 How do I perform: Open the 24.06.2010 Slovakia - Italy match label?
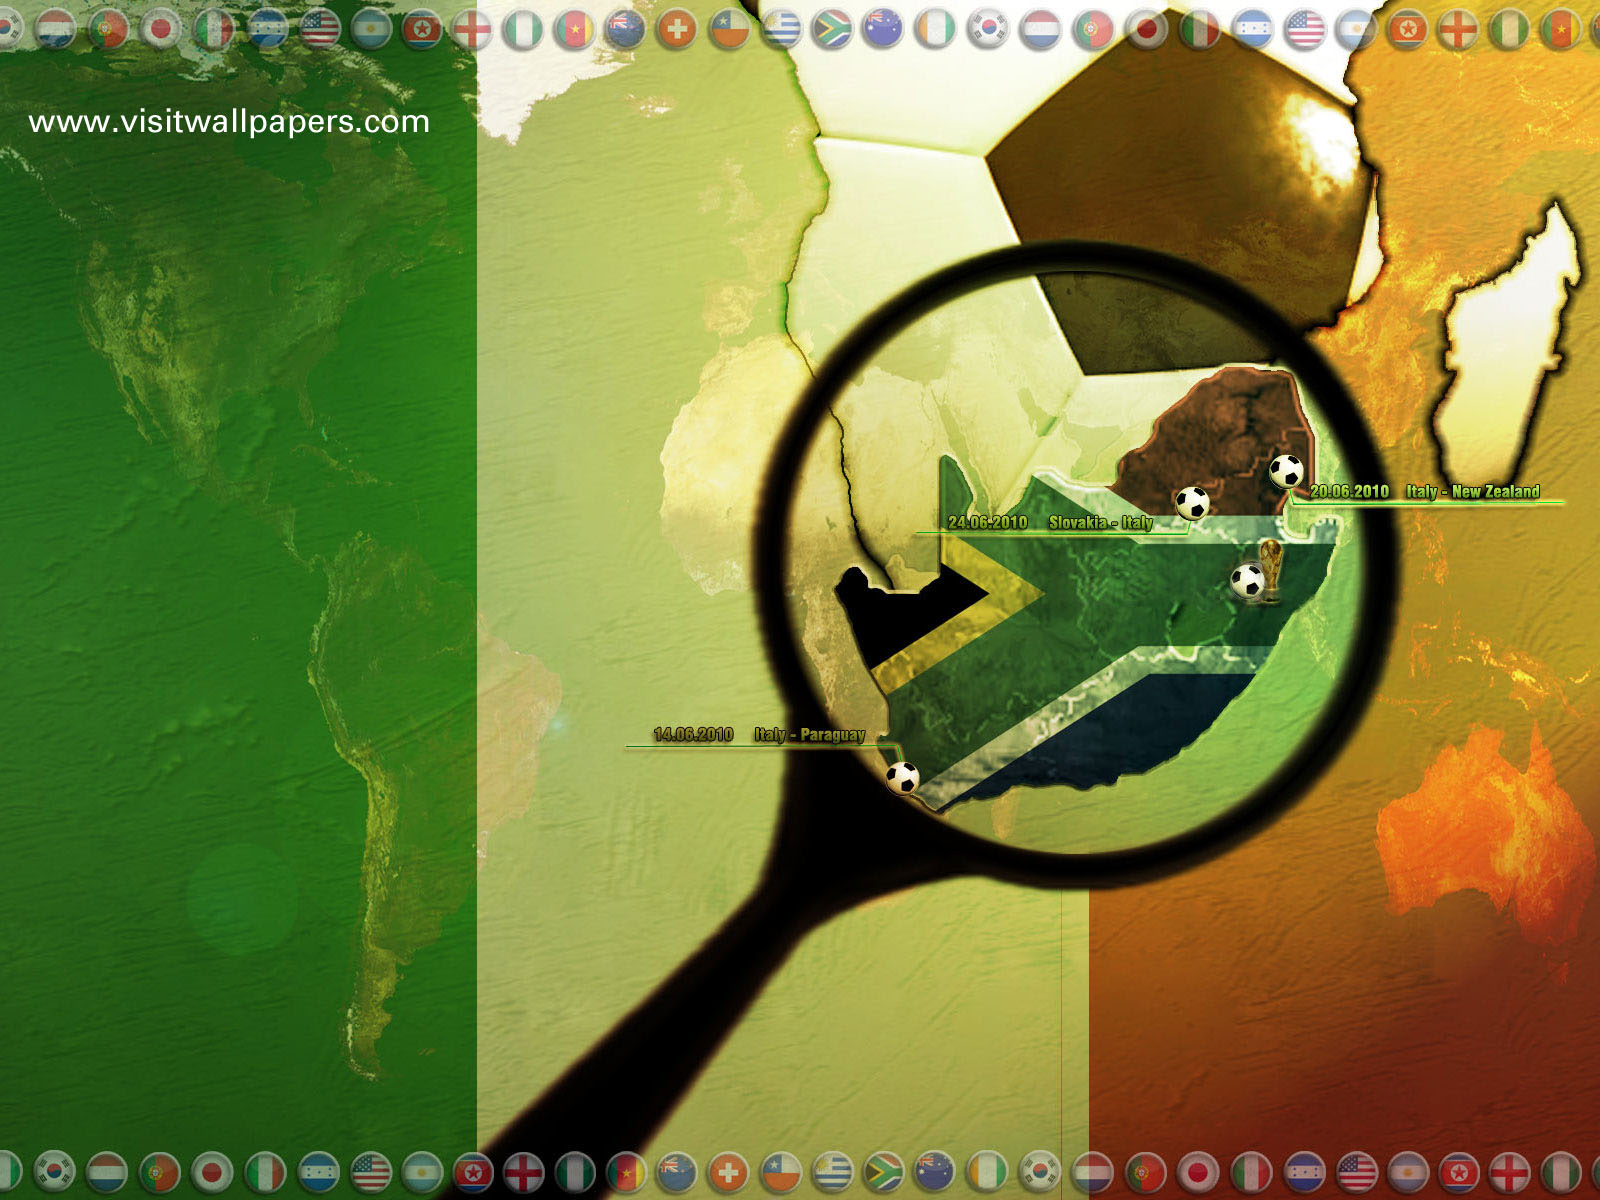tap(1050, 522)
